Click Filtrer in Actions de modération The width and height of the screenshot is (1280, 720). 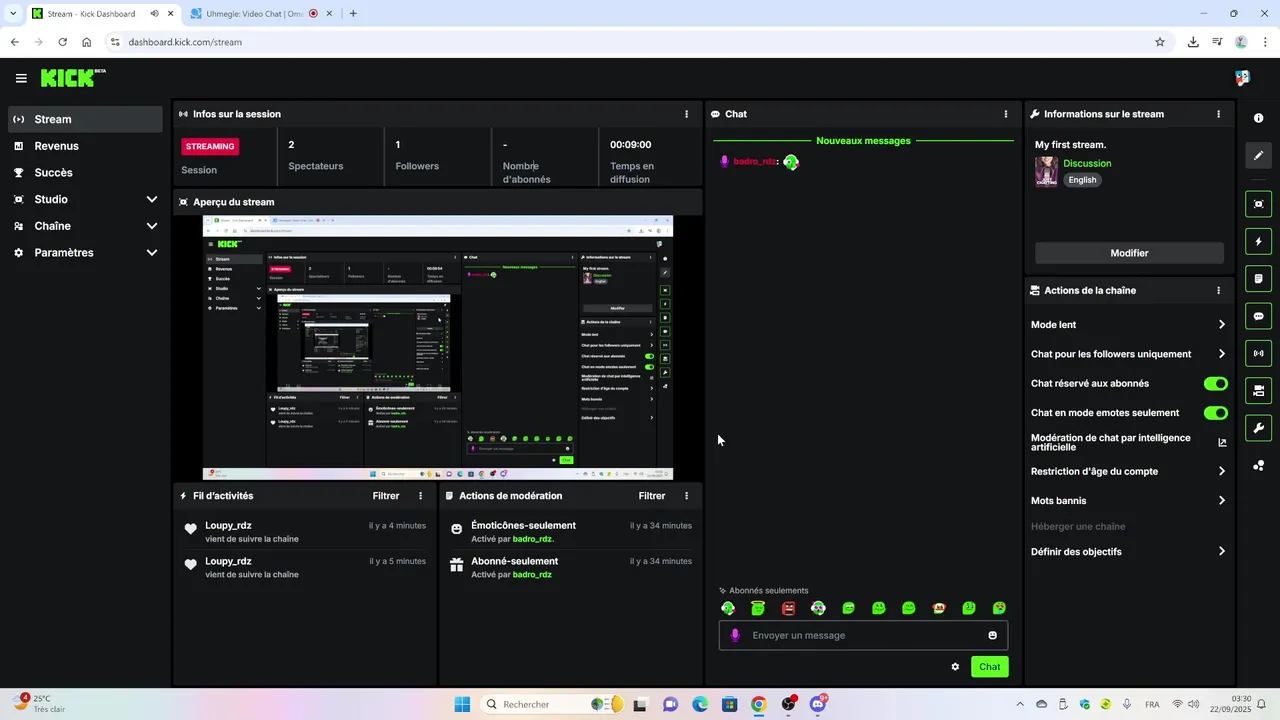click(x=652, y=496)
